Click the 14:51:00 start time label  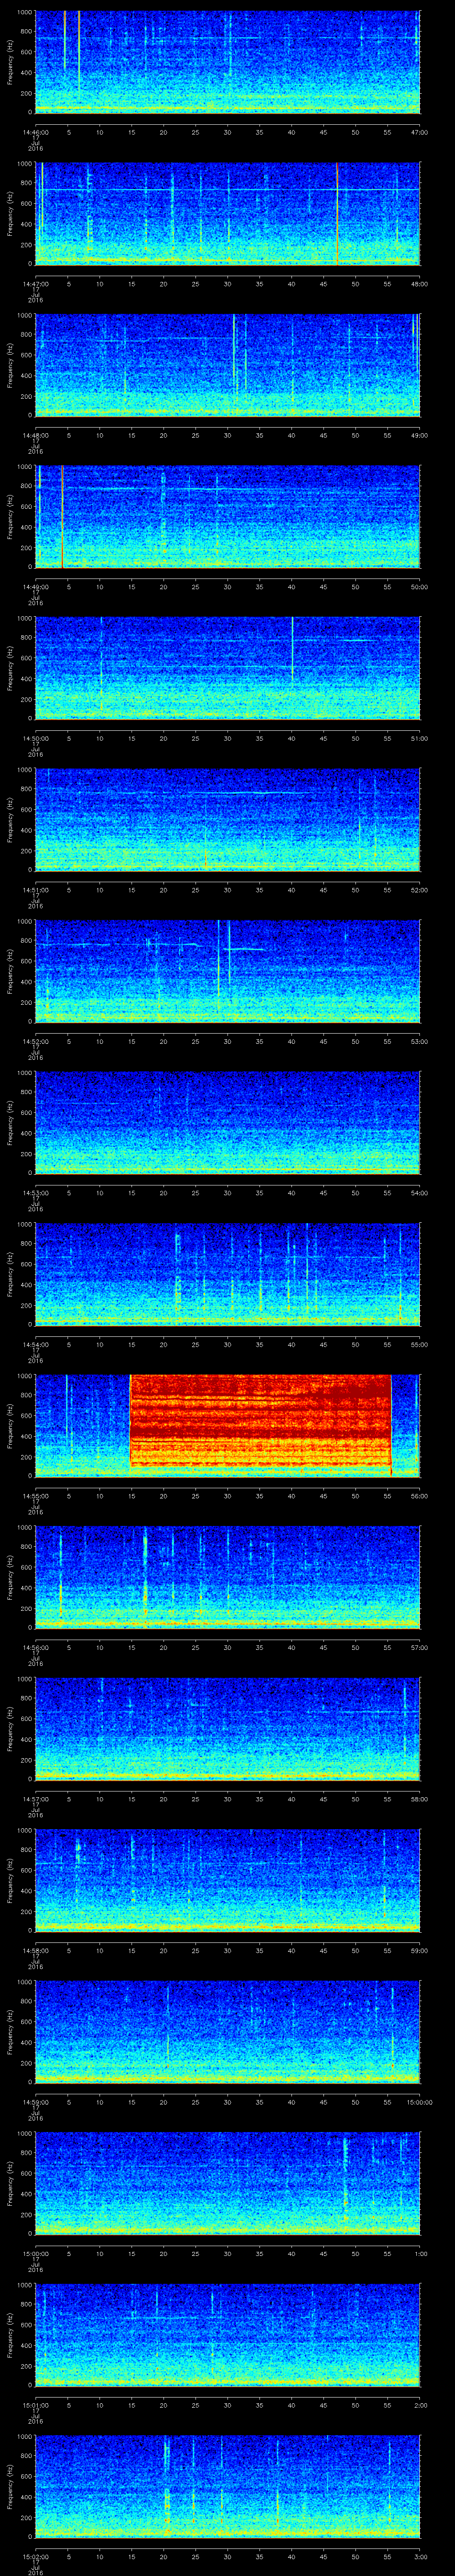[x=36, y=890]
